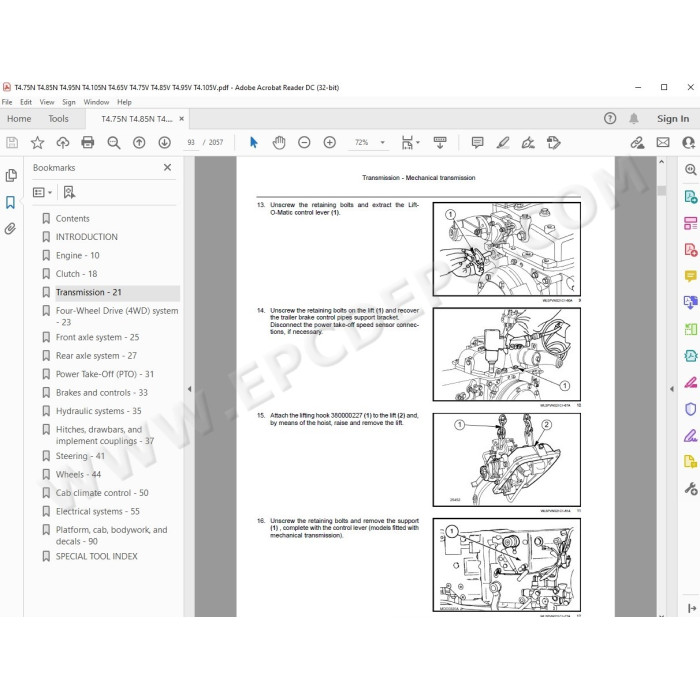Open the SPECIAL TOOL INDEX bookmark
Image resolution: width=700 pixels, height=700 pixels.
[96, 557]
